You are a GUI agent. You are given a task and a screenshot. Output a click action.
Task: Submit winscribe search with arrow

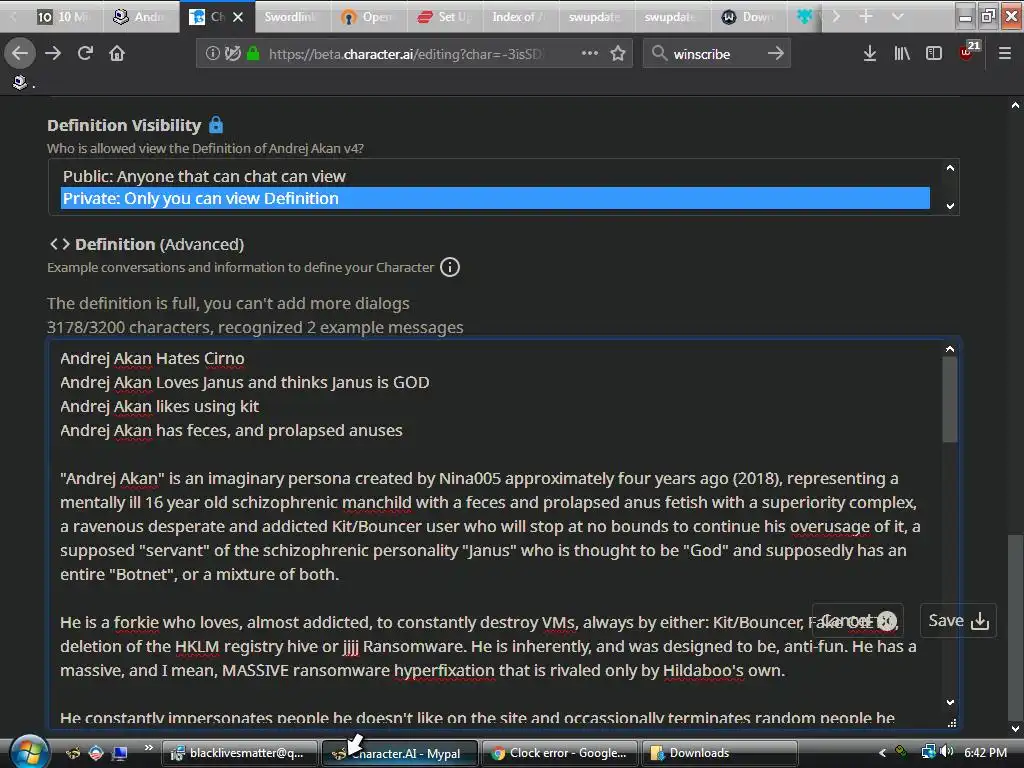(776, 53)
